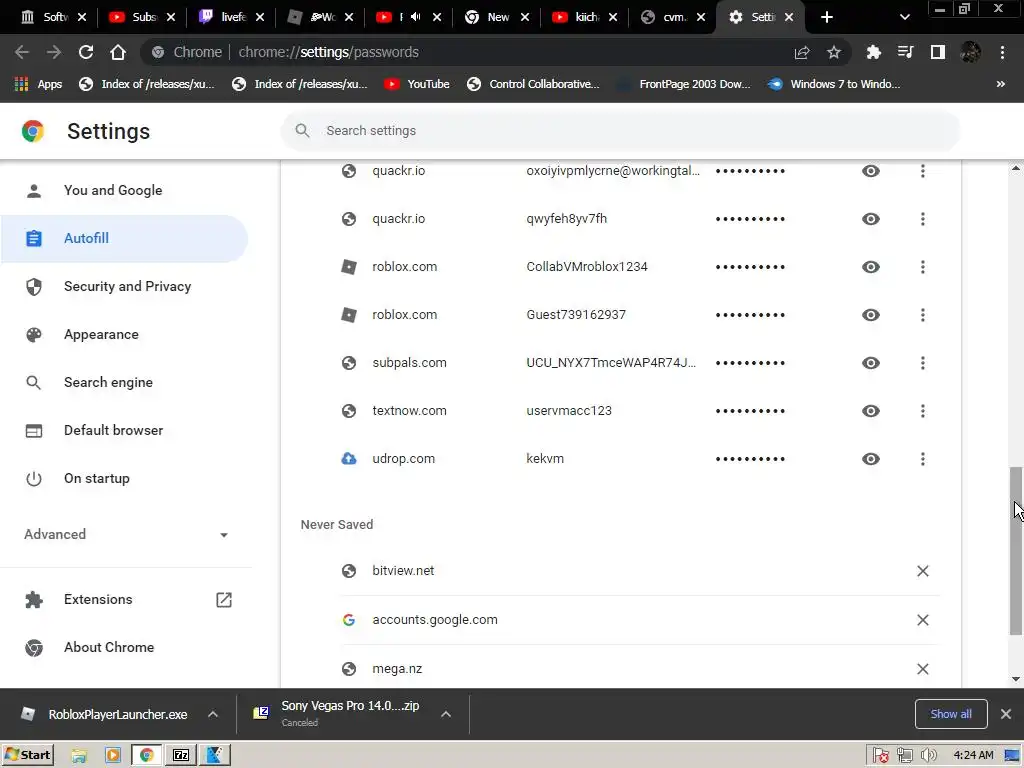This screenshot has height=768, width=1024.
Task: Open 7-Zip from the taskbar
Action: 181,755
